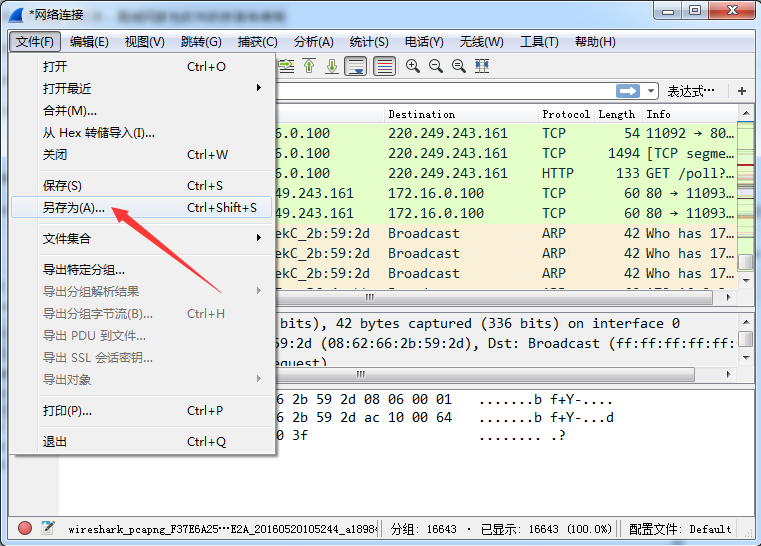Screen dimensions: 761x546
Task: Open the 统计(S) menu
Action: 369,42
